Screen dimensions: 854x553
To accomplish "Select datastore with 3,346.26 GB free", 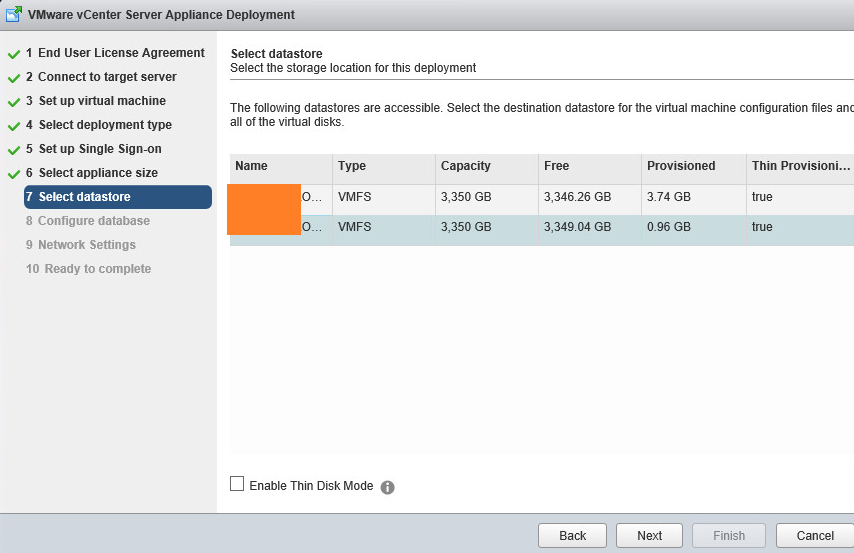I will (542, 197).
